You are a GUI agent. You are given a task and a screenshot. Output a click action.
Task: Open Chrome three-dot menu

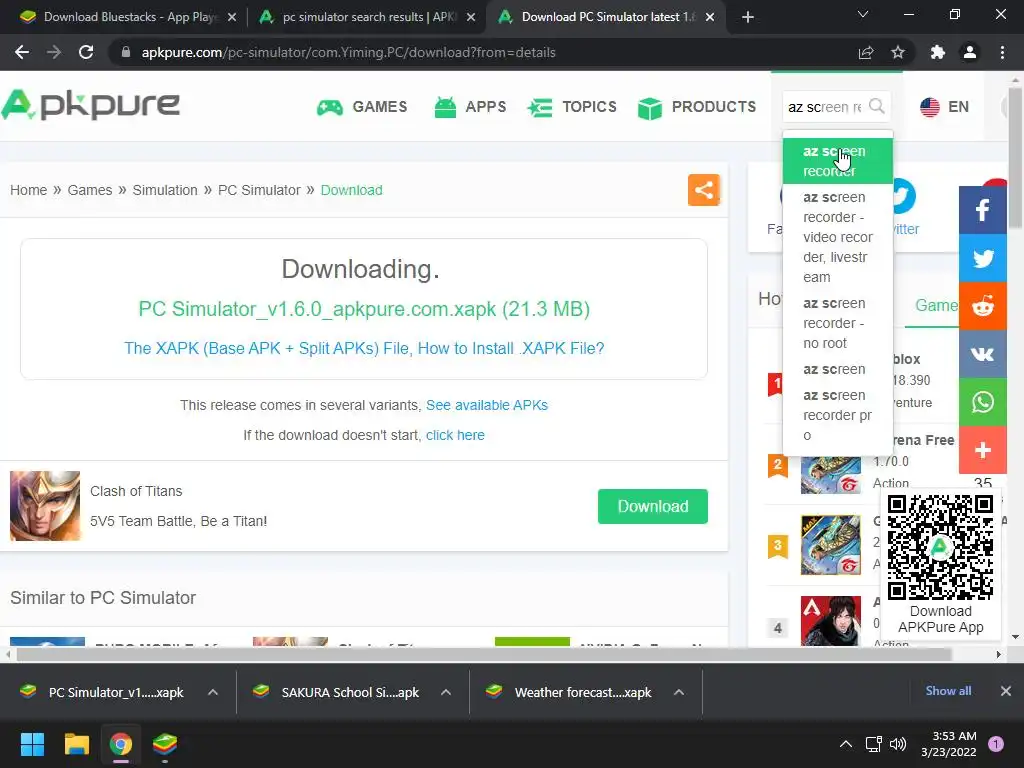click(1002, 52)
